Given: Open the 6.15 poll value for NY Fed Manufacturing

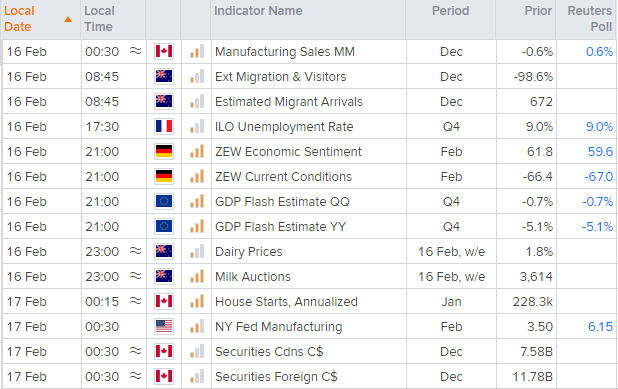Looking at the screenshot, I should (600, 326).
